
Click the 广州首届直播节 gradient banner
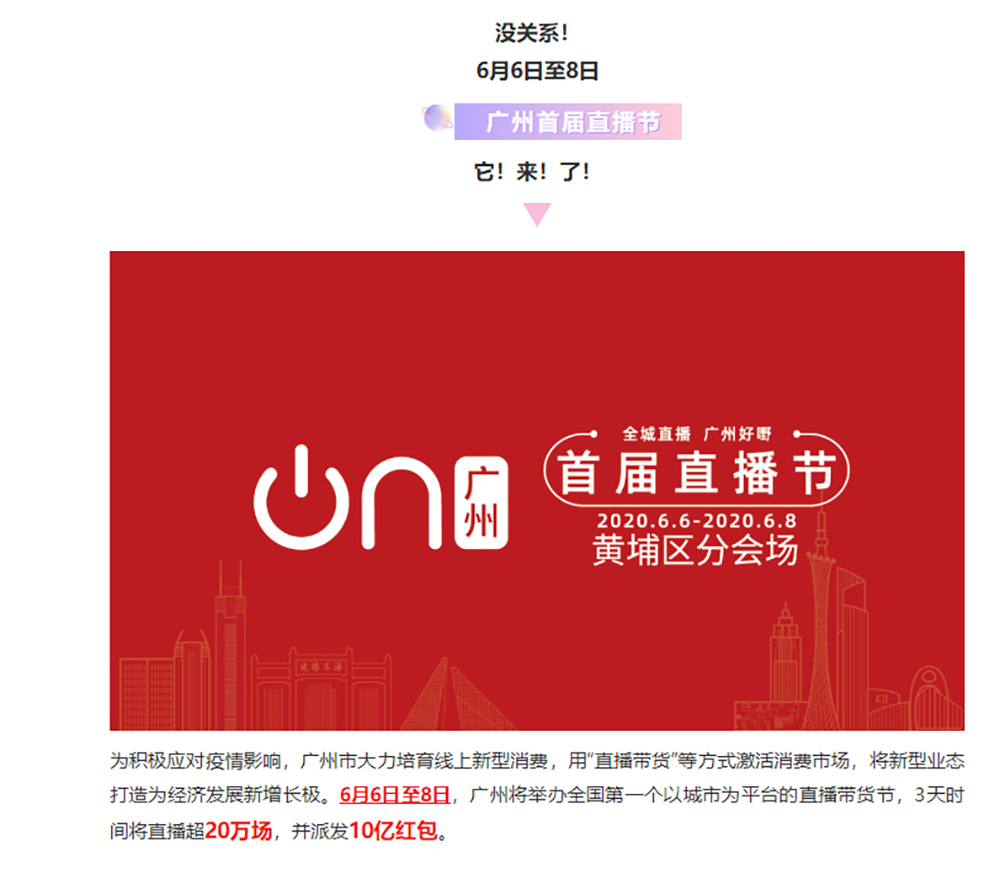(x=568, y=121)
